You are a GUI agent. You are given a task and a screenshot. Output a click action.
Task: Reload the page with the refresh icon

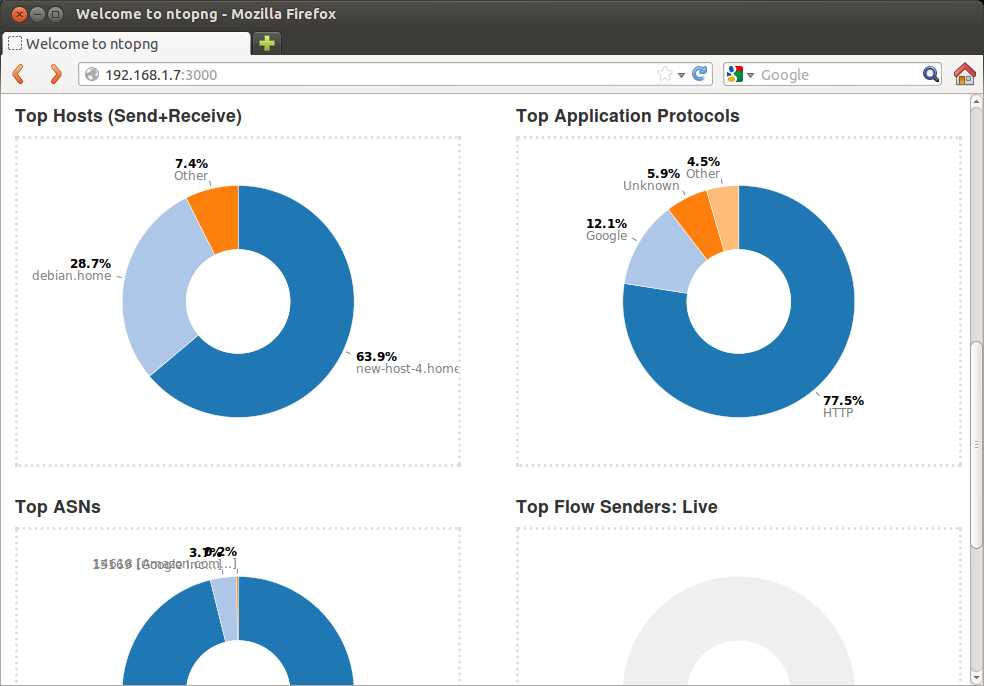(700, 74)
